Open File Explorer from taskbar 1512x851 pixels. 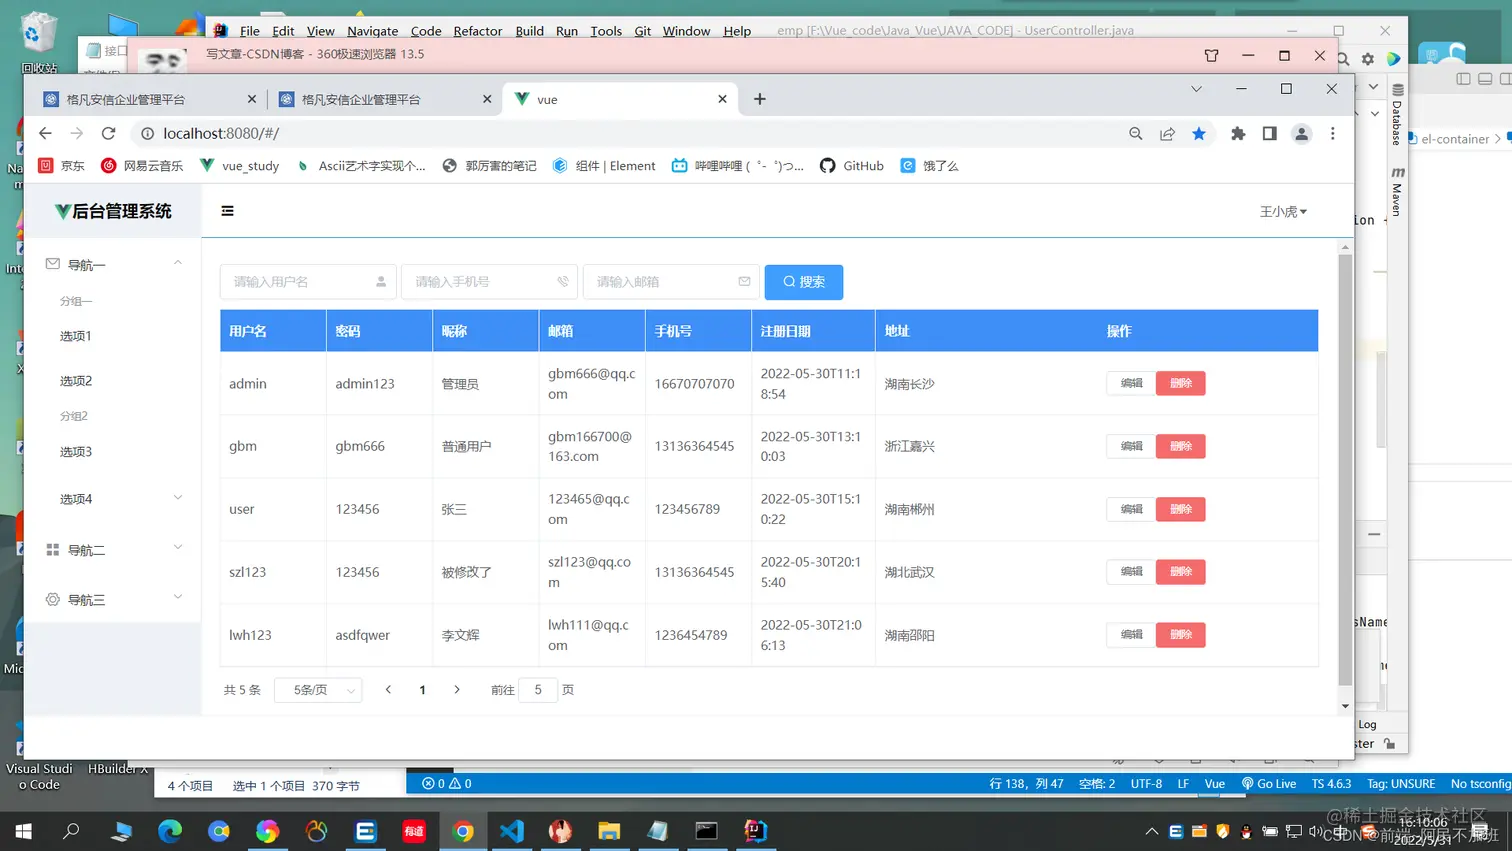click(608, 831)
